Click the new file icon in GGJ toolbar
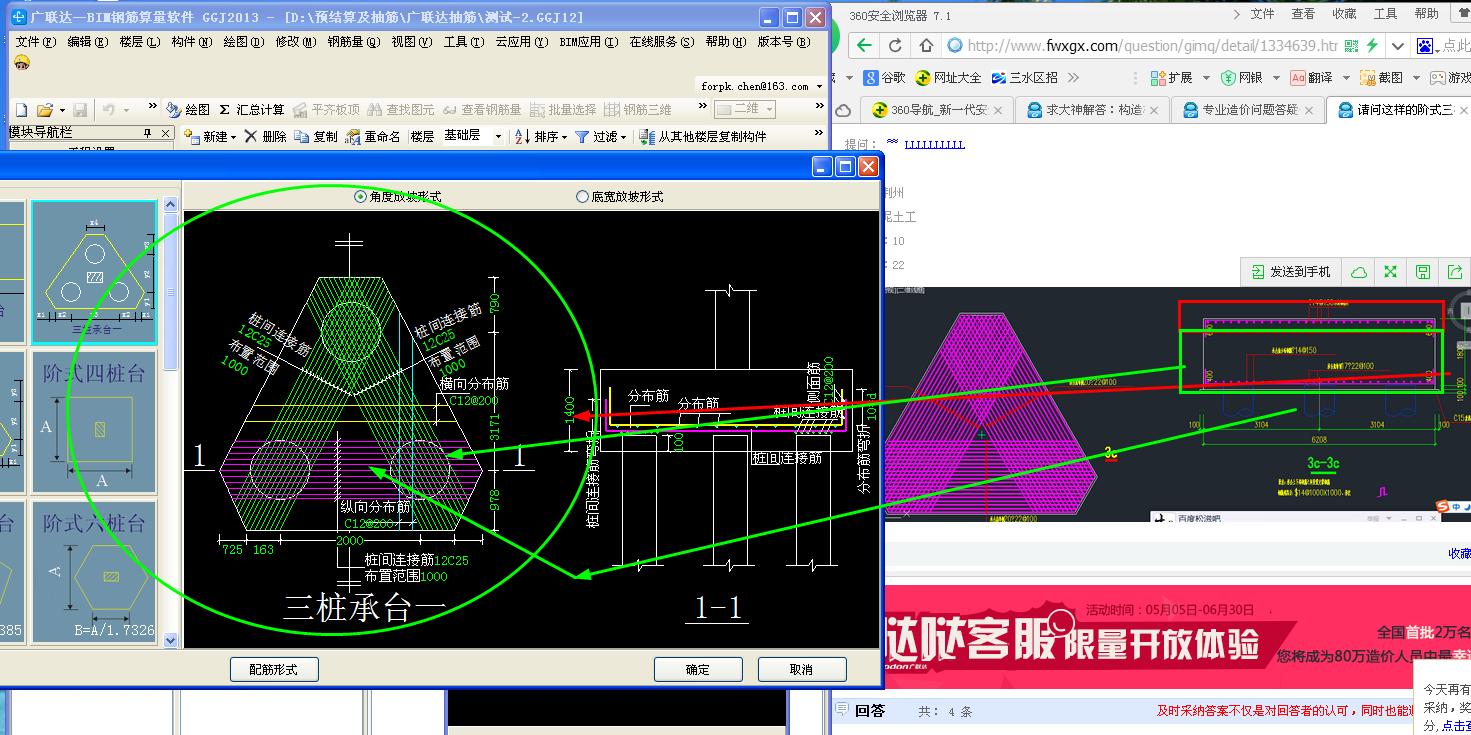Screen dimensions: 1471x735 click(x=22, y=110)
